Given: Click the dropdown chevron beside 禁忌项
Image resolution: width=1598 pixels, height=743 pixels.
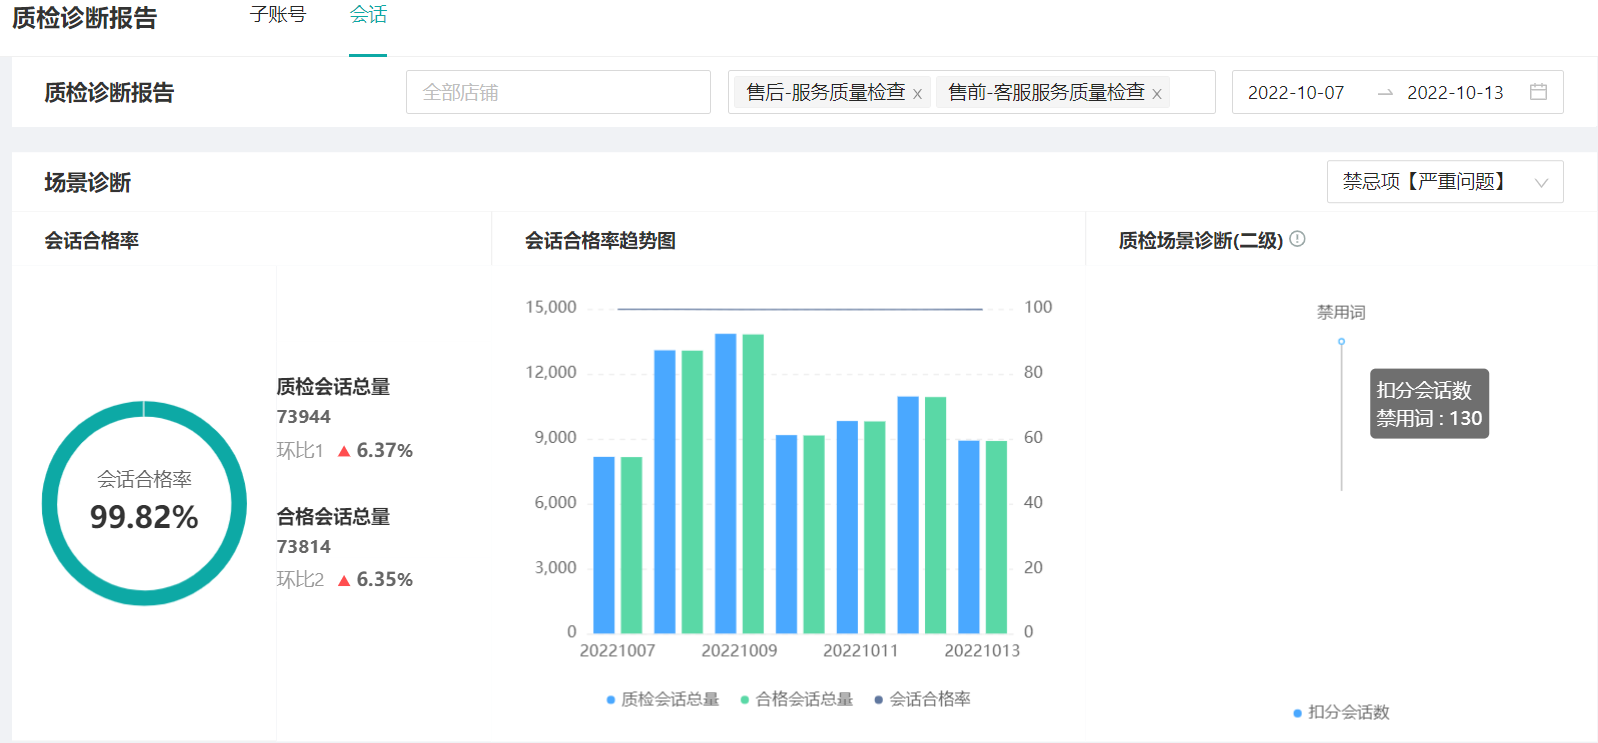Looking at the screenshot, I should [1541, 183].
